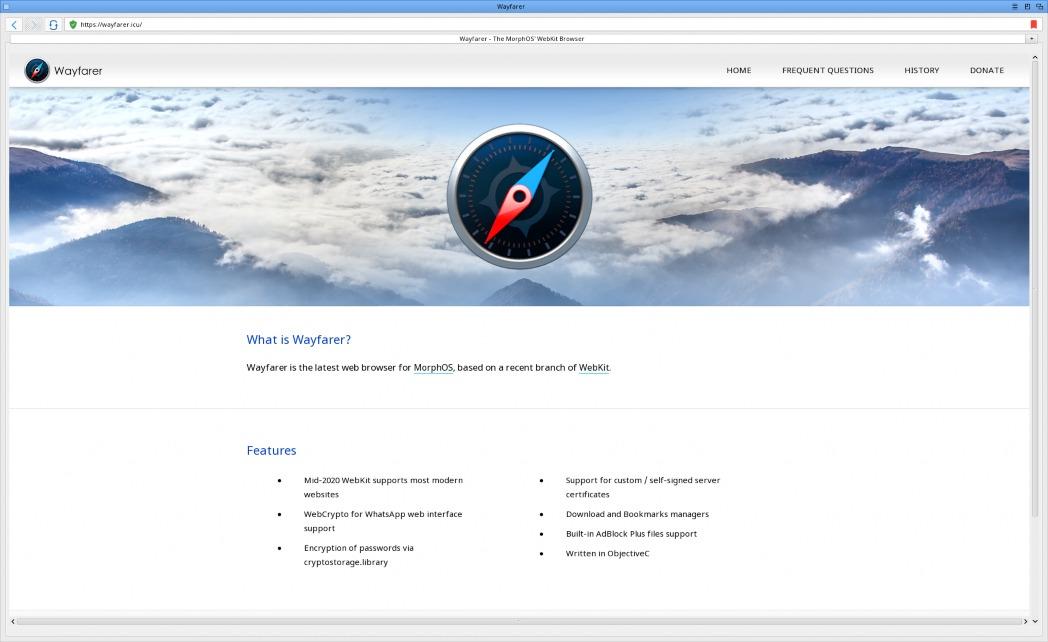Image resolution: width=1048 pixels, height=642 pixels.
Task: Reload the page with the refresh icon
Action: coord(53,25)
